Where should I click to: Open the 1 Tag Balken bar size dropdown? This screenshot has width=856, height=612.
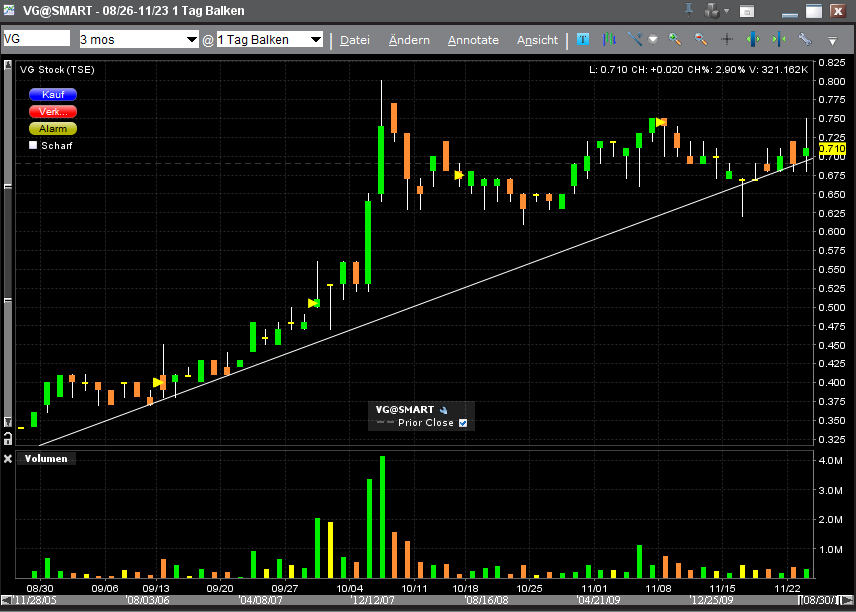(x=270, y=39)
